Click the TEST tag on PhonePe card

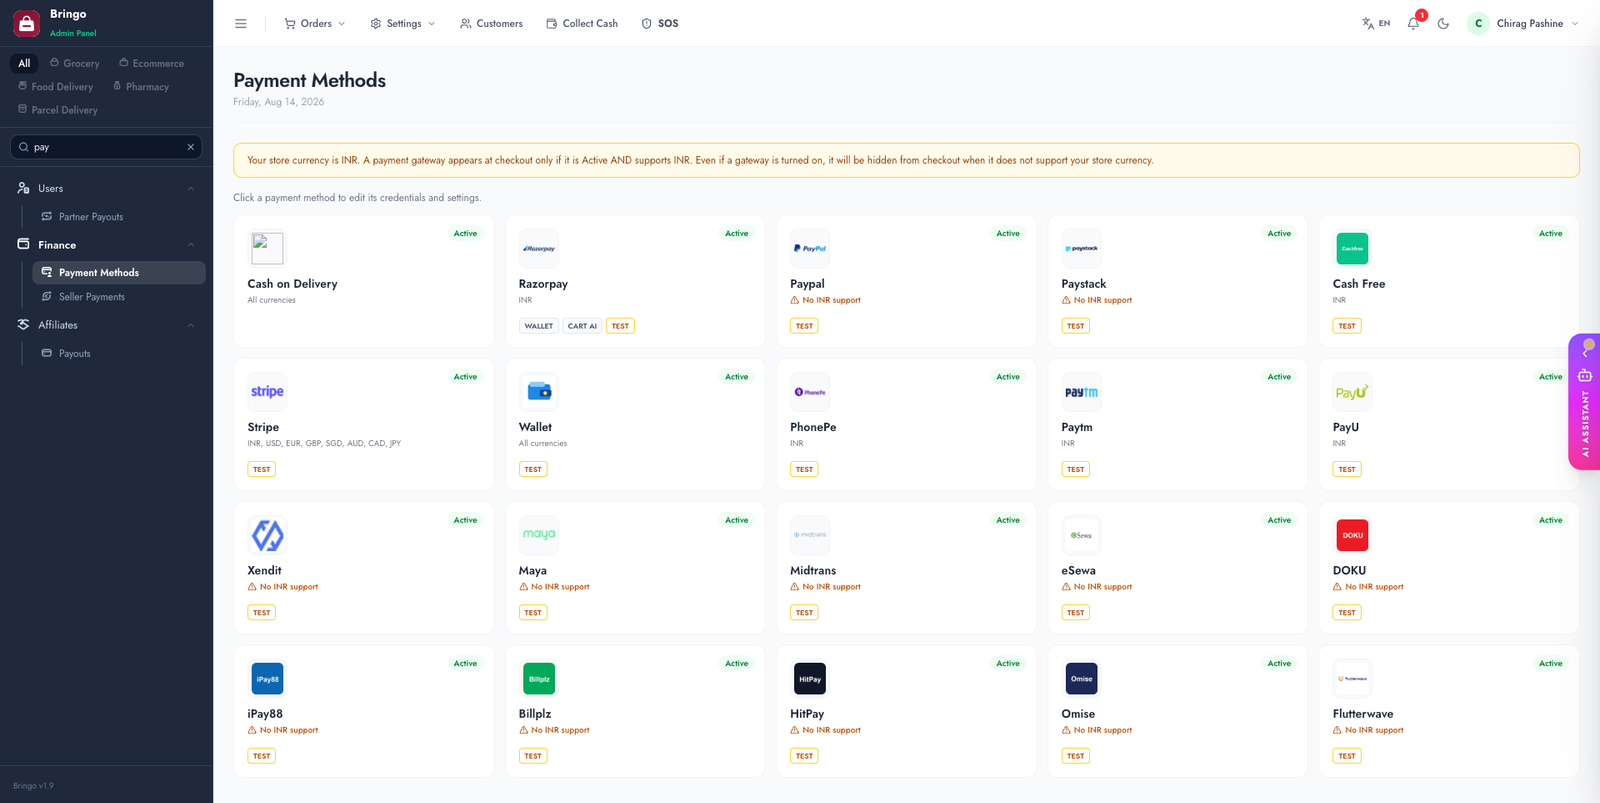click(804, 469)
